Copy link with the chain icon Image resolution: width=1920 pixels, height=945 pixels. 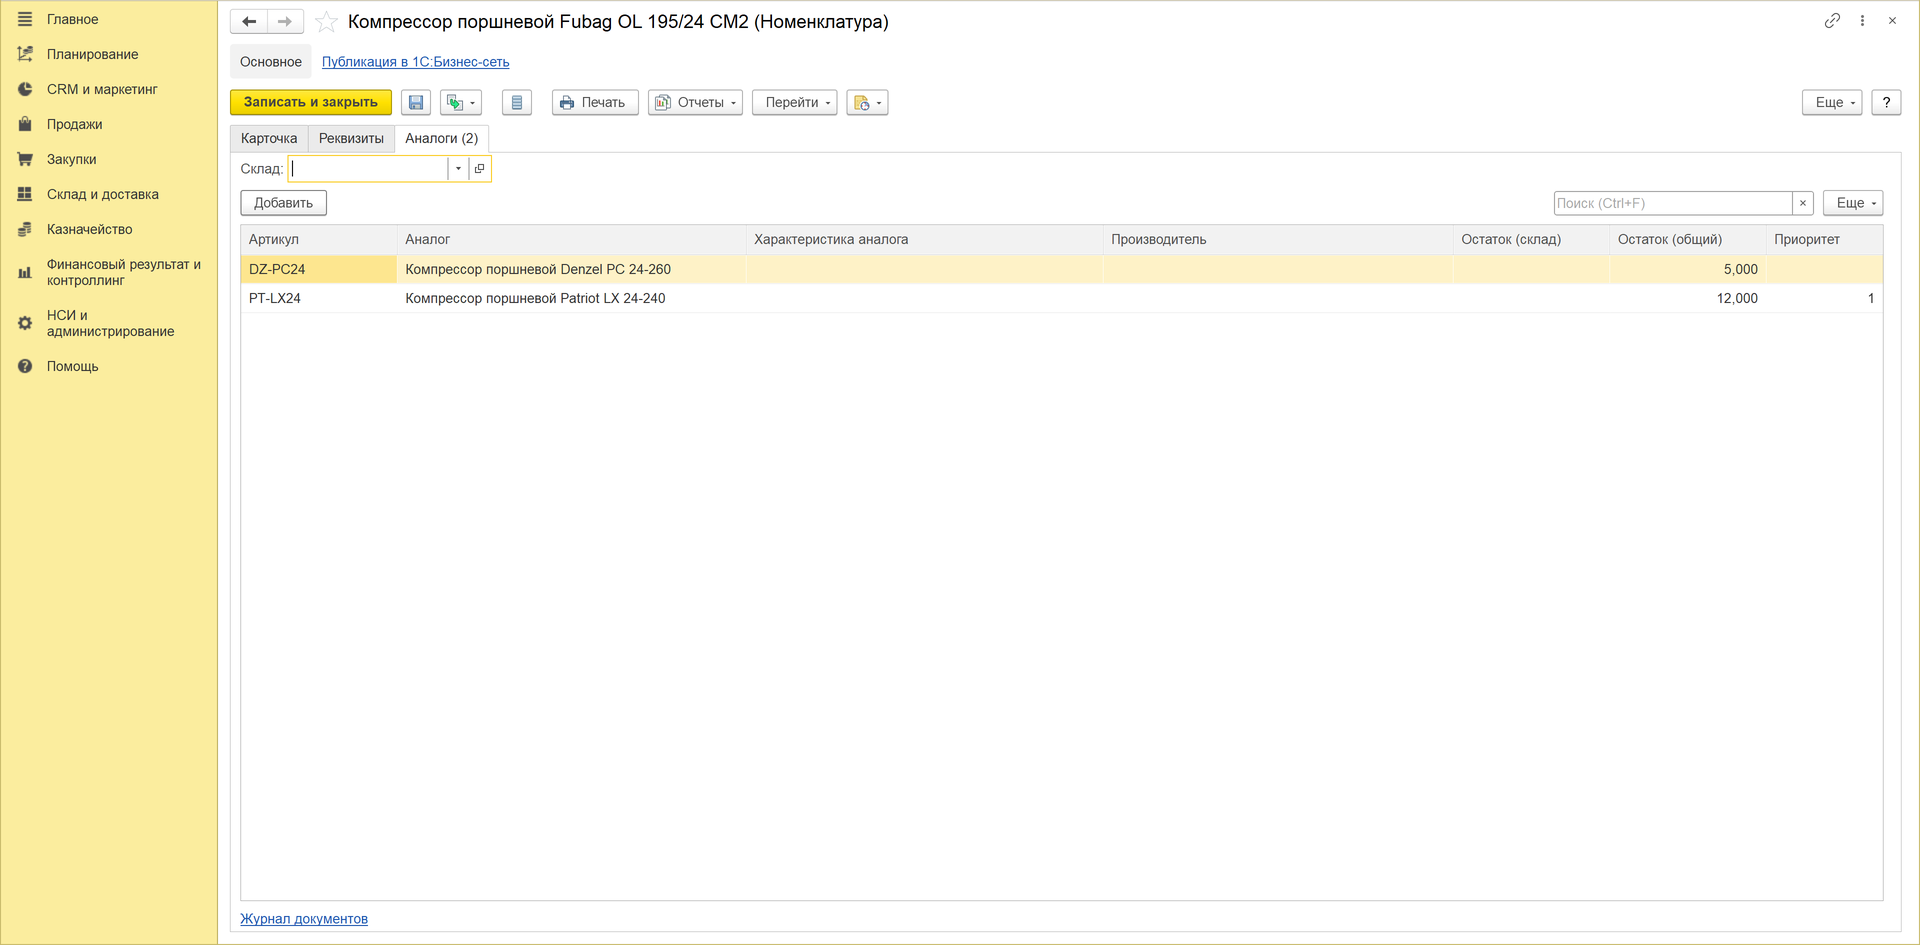click(x=1832, y=20)
